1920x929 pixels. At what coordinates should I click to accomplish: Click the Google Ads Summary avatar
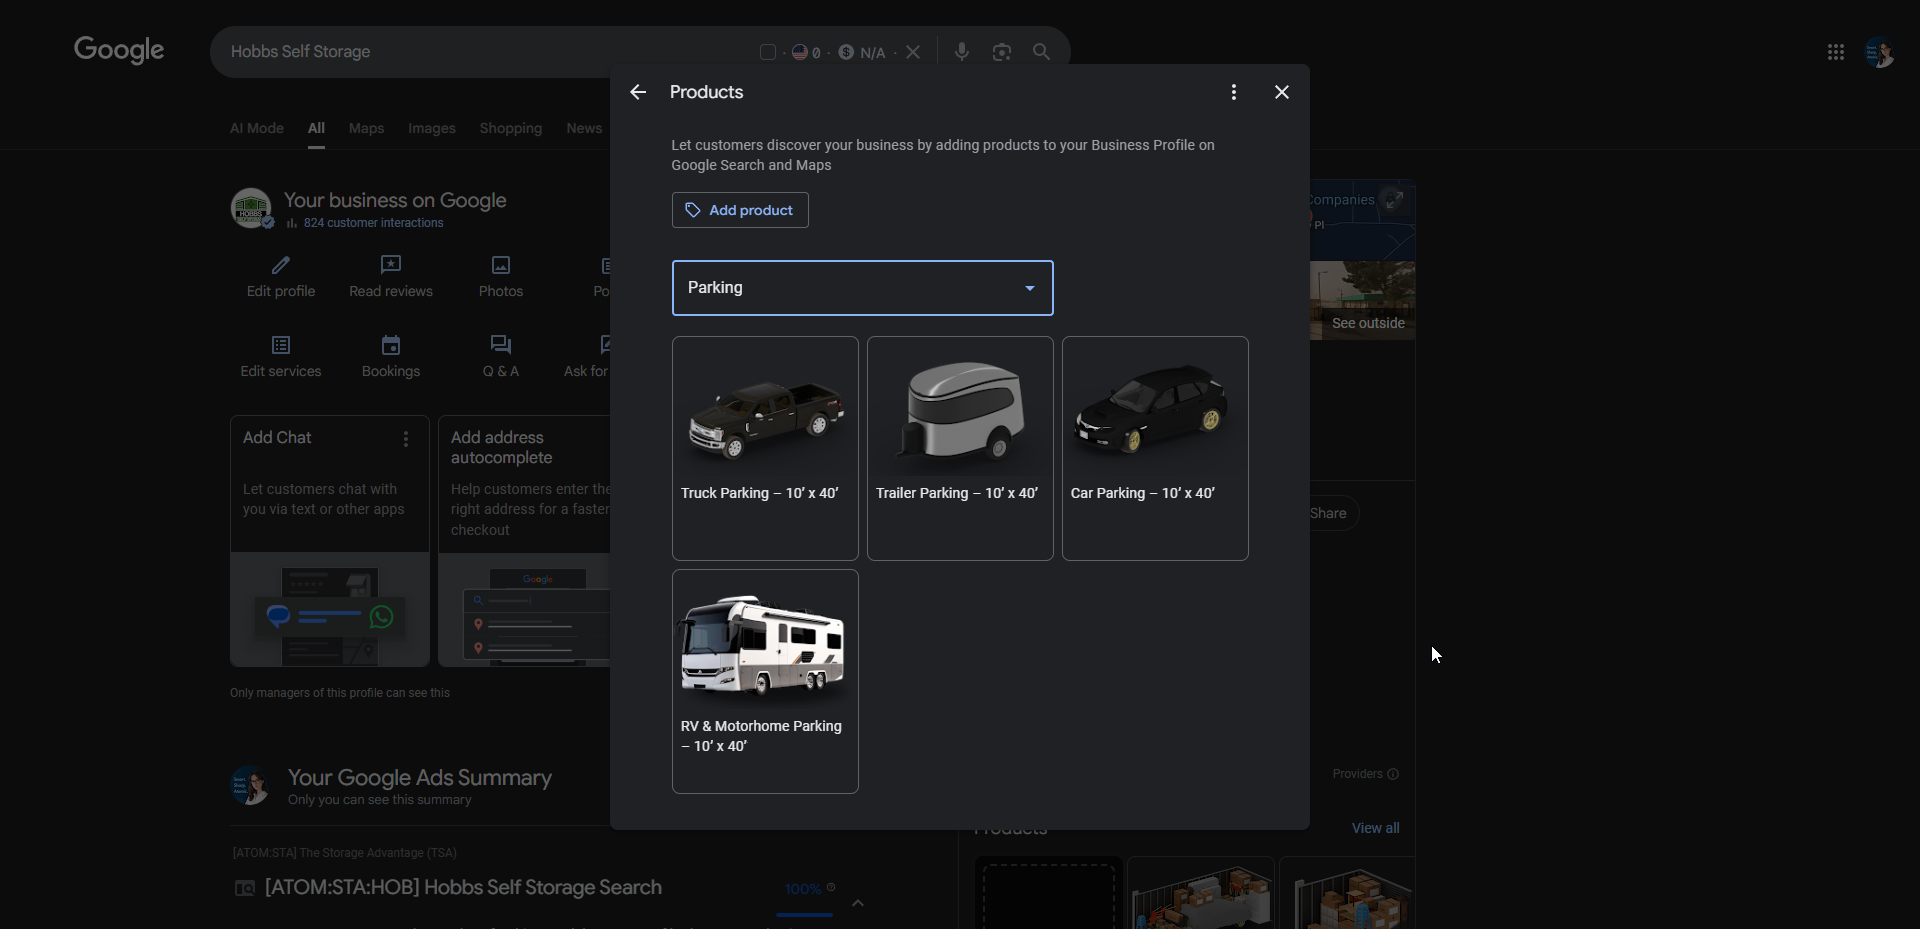(251, 786)
